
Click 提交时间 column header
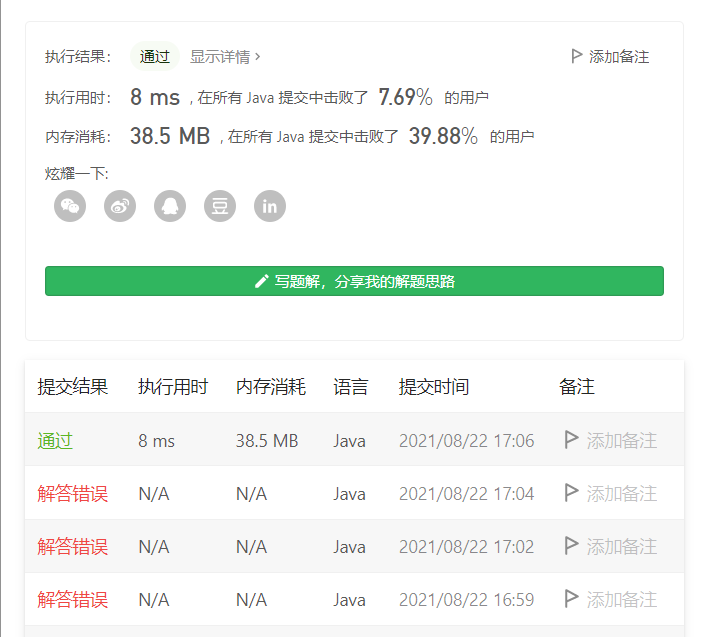tap(434, 386)
